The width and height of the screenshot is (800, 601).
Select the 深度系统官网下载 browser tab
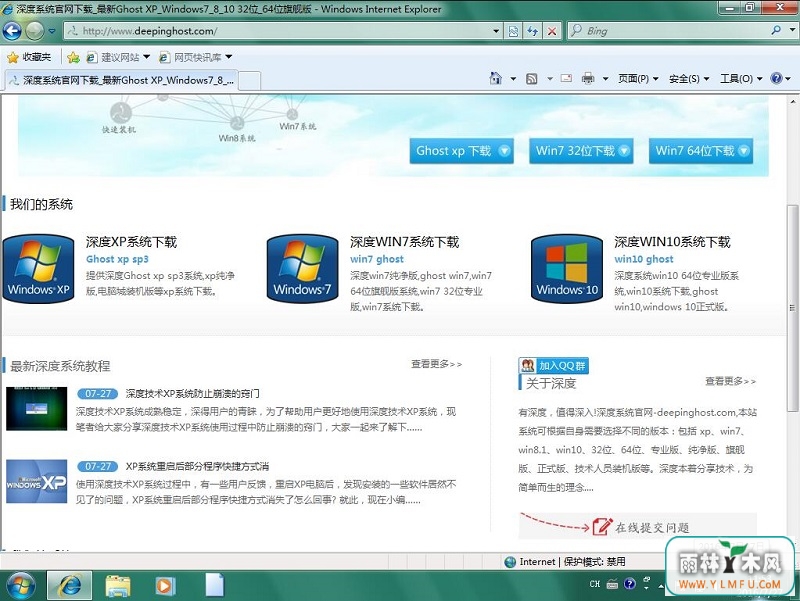click(x=121, y=80)
